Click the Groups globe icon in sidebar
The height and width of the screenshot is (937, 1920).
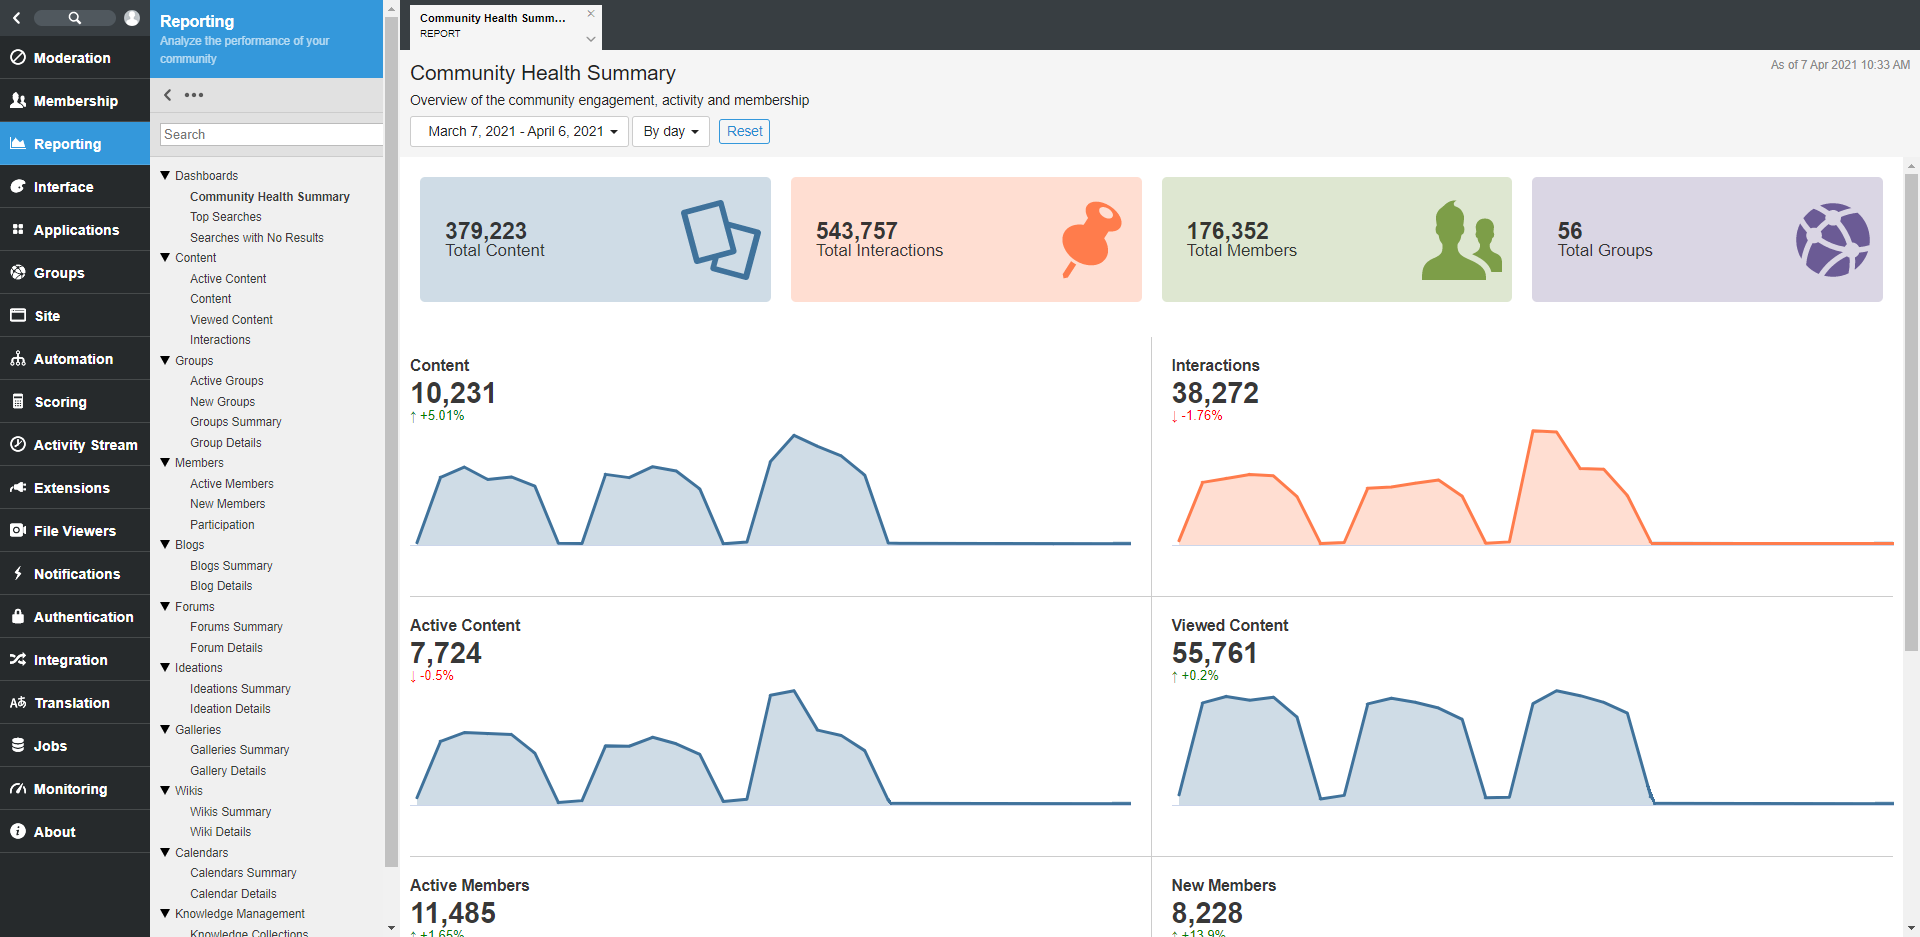coord(18,273)
